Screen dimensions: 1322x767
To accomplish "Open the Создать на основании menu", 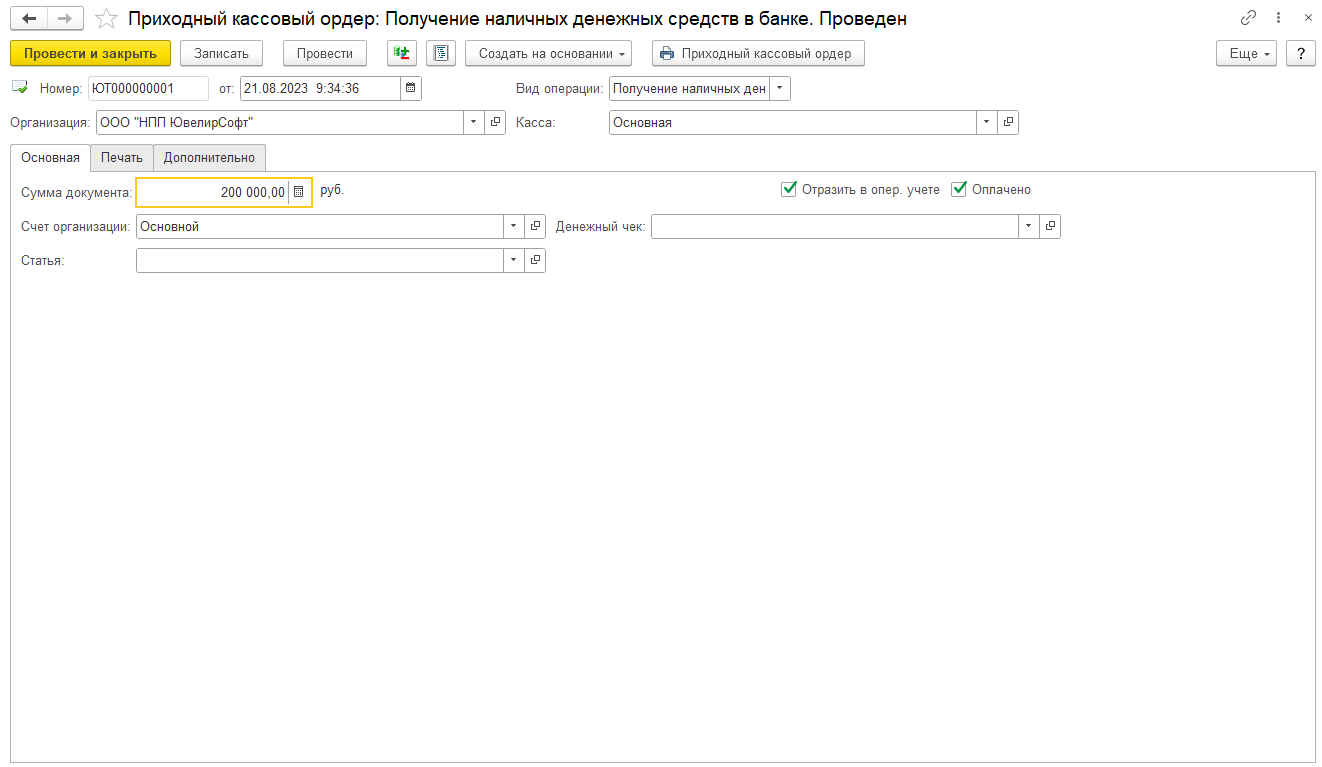I will point(549,53).
